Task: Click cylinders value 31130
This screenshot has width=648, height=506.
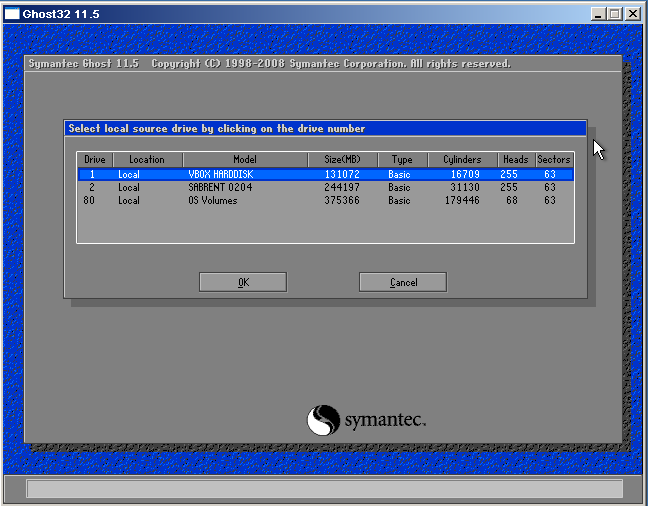Action: [x=465, y=187]
